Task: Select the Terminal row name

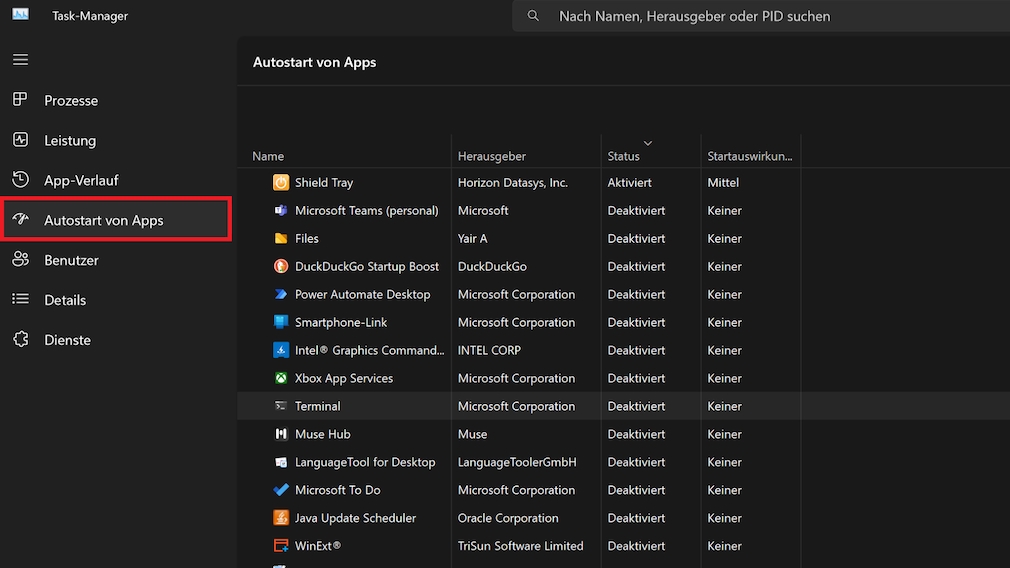Action: 318,406
